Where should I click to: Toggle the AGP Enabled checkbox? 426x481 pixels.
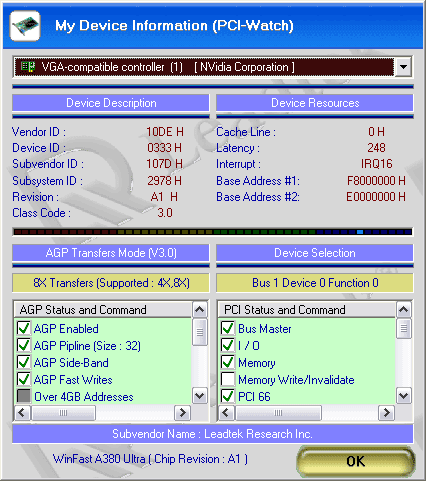(x=24, y=328)
